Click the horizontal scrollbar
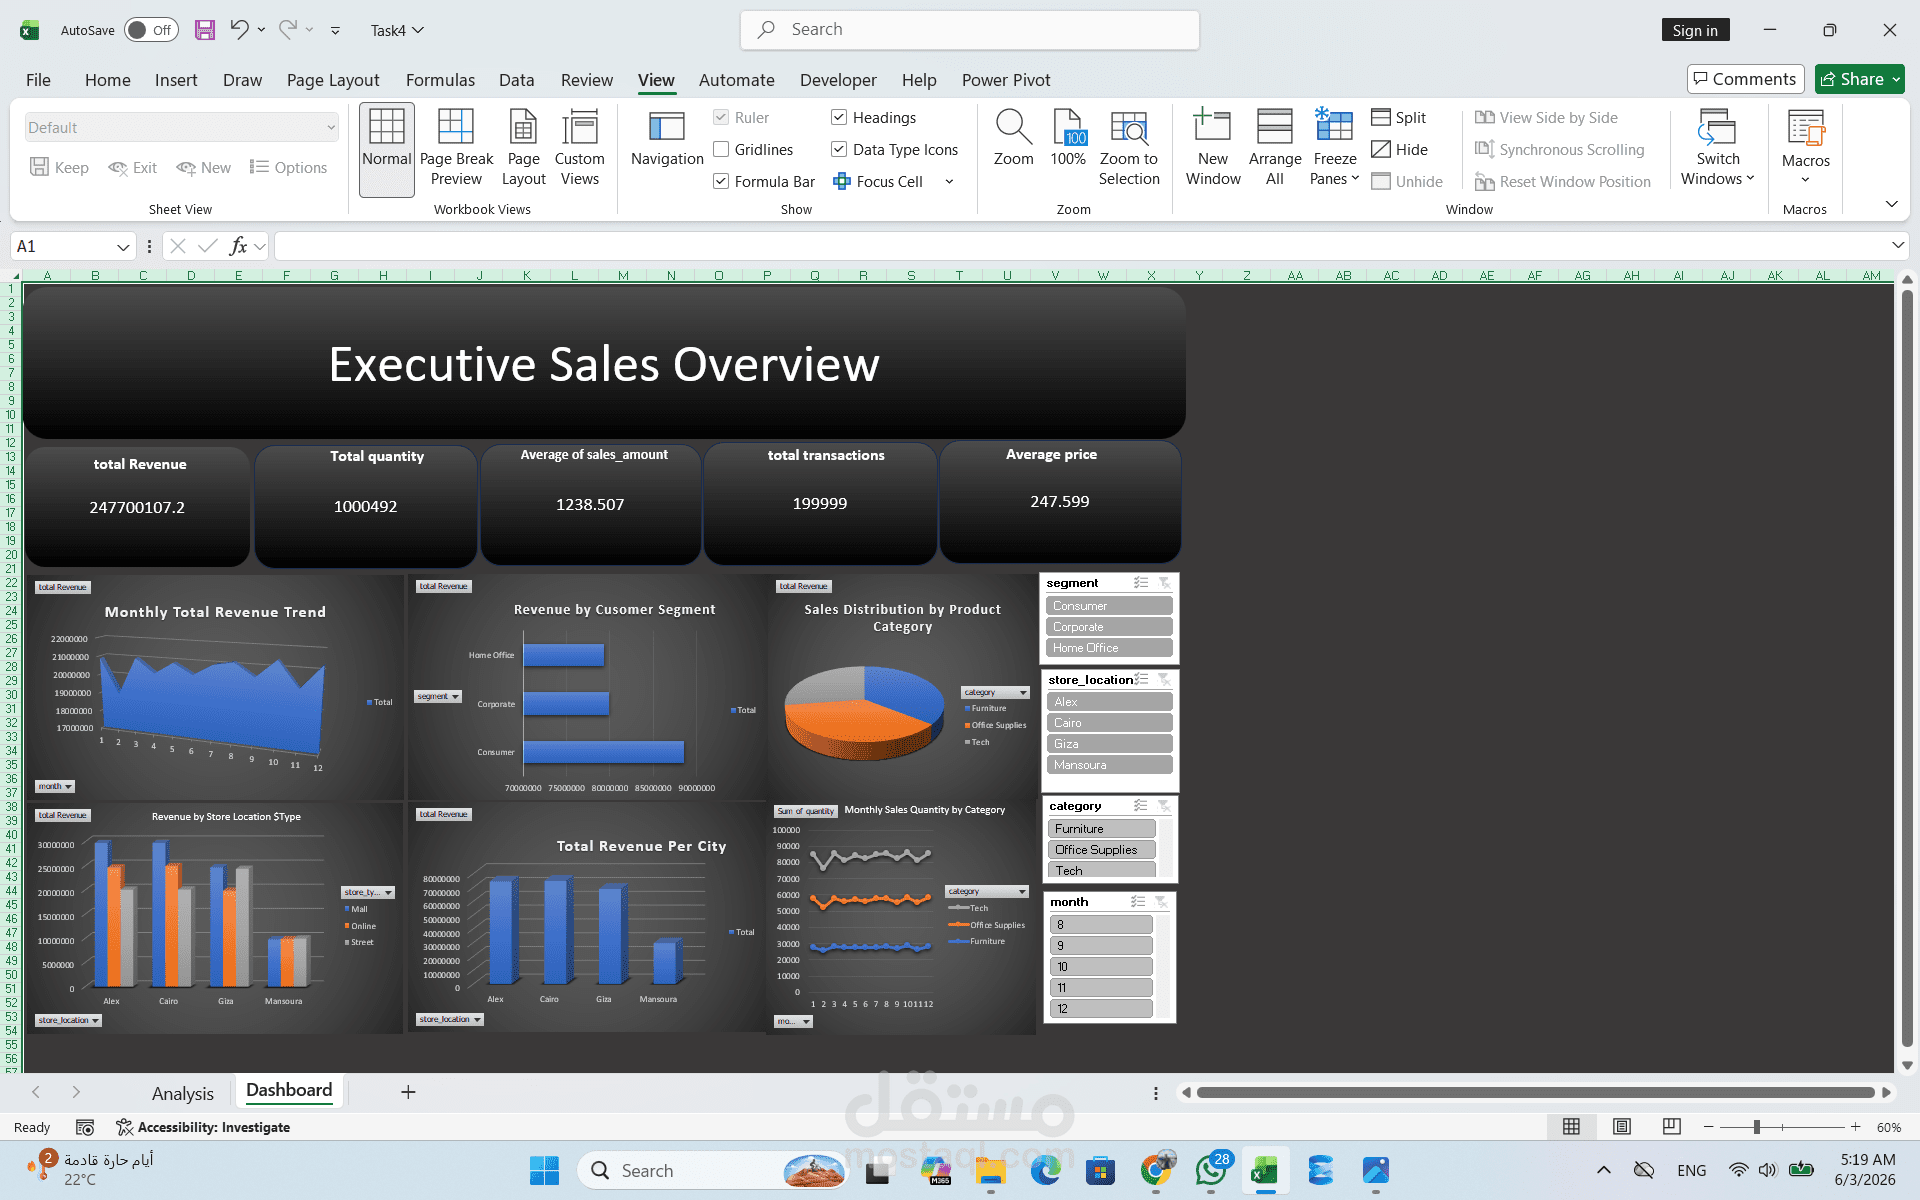This screenshot has width=1920, height=1200. [1535, 1093]
